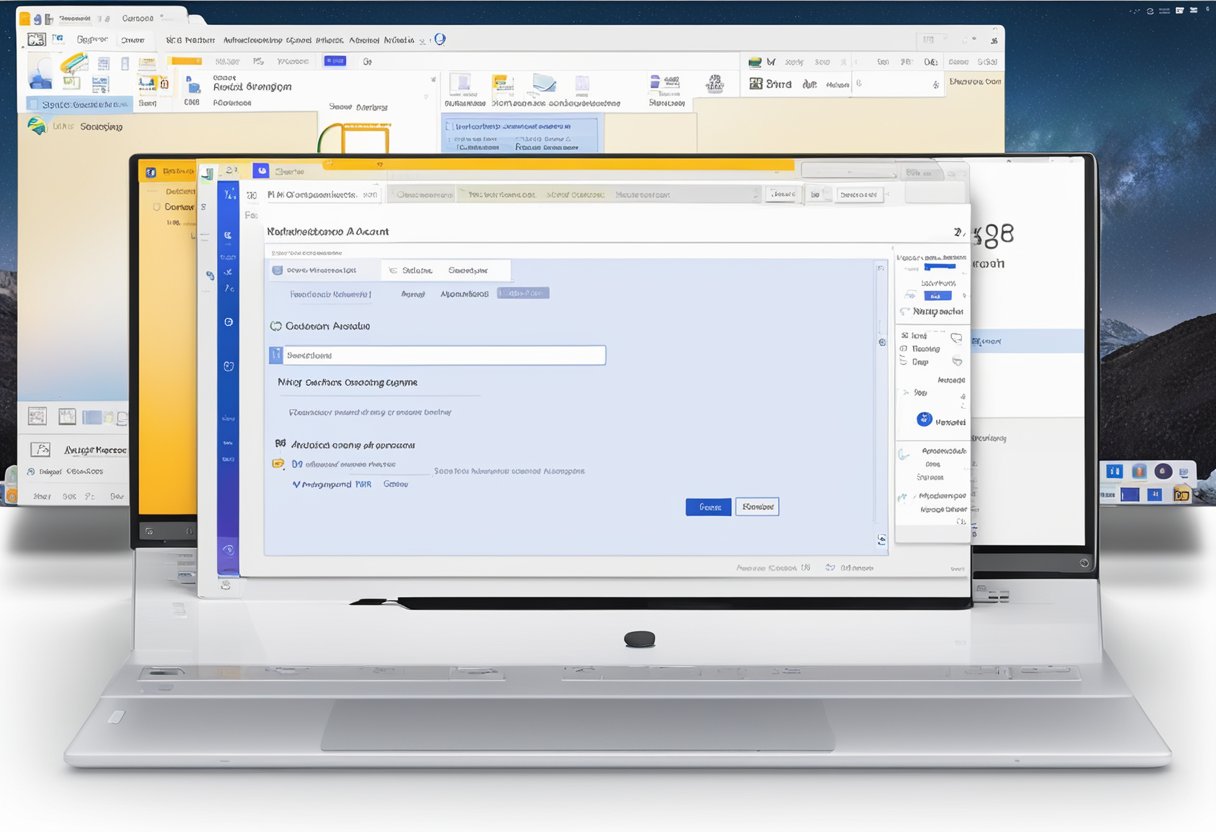
Task: Open the account settings gear icon in the dialog
Action: pyautogui.click(x=880, y=342)
